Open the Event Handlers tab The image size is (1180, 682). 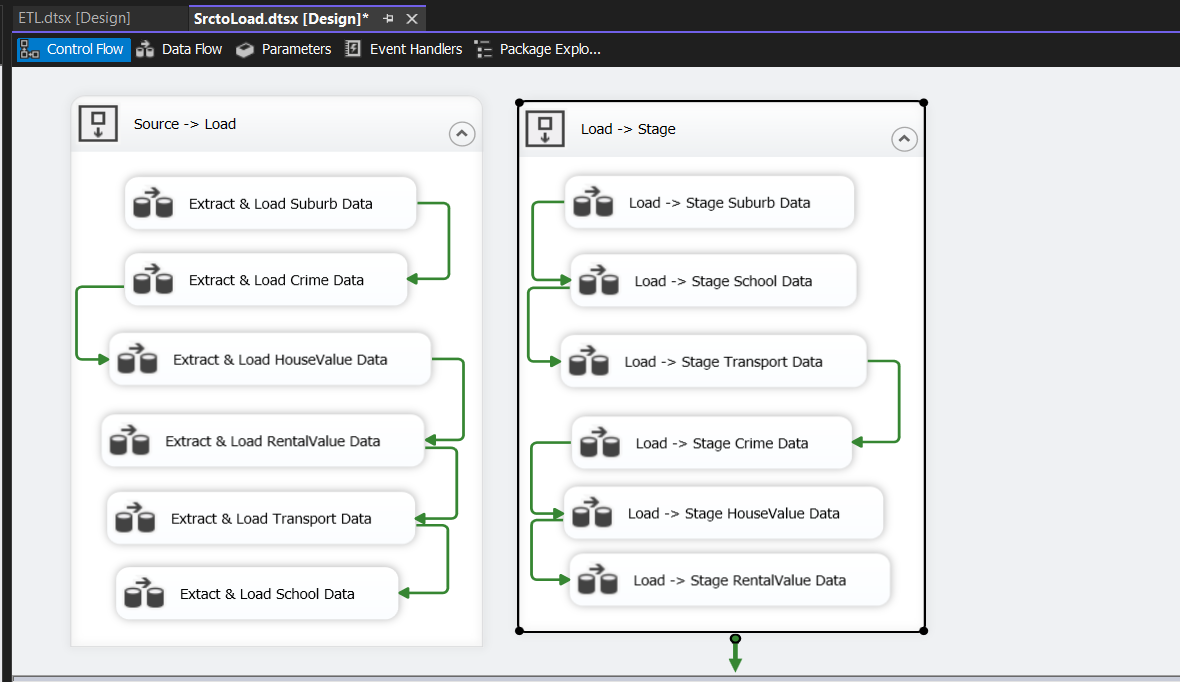[x=404, y=49]
